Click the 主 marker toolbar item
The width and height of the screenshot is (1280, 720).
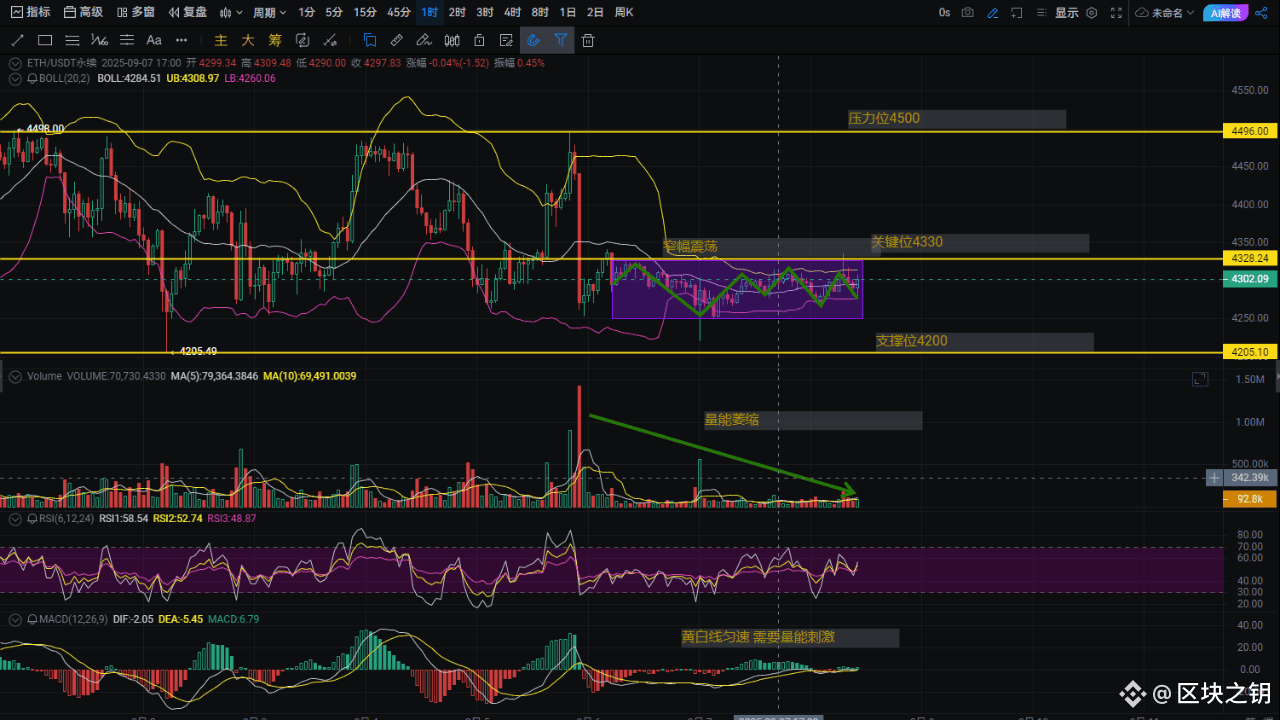tap(221, 40)
